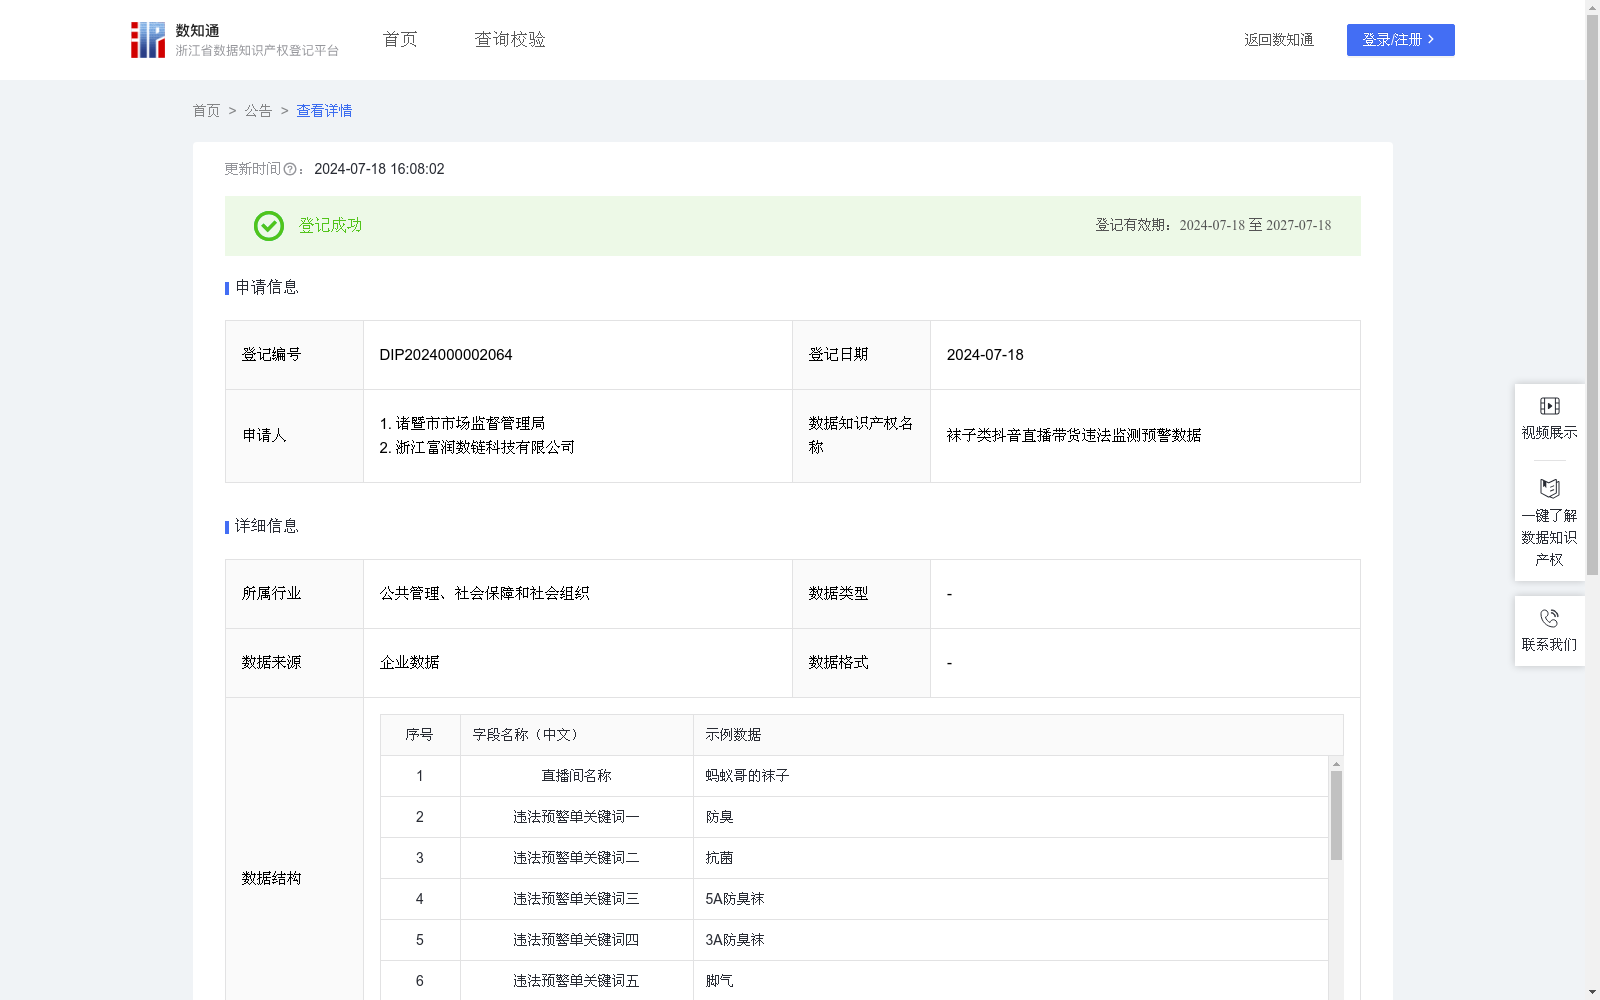Click the 登记有效期 date range text
Screen dimensions: 1600x1000
point(1213,226)
